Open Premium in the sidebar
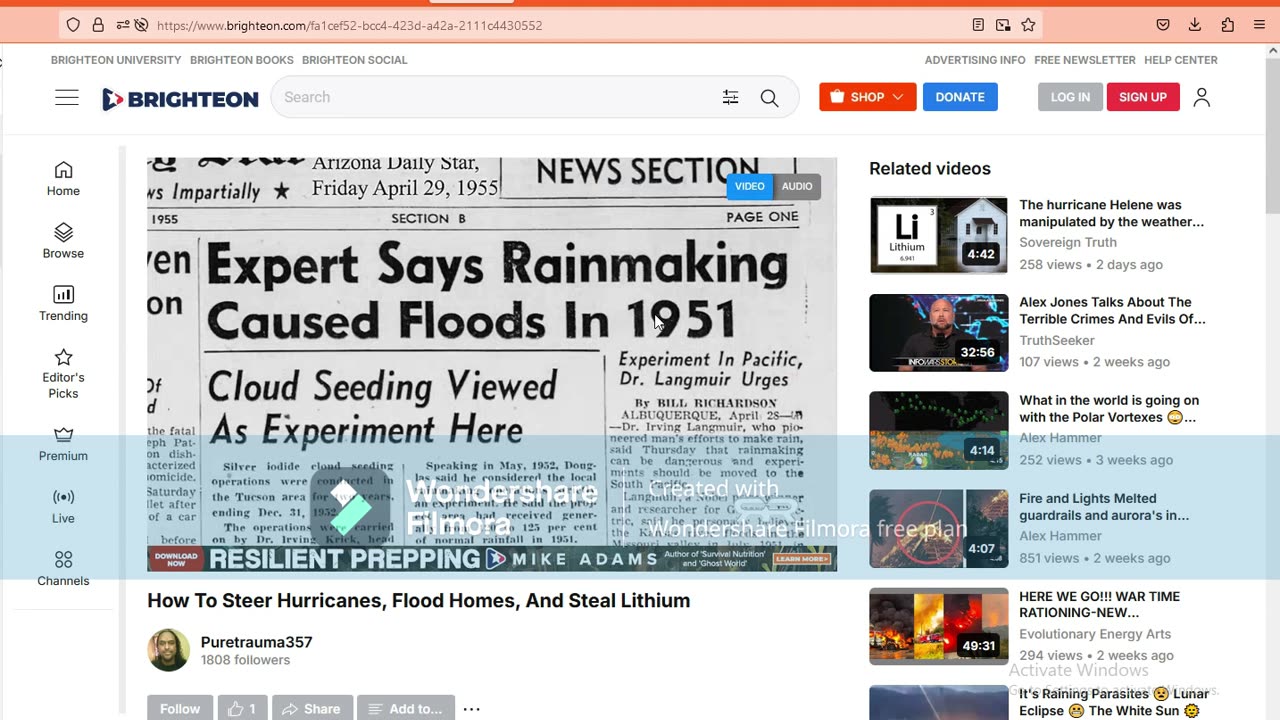This screenshot has height=720, width=1280. tap(63, 444)
